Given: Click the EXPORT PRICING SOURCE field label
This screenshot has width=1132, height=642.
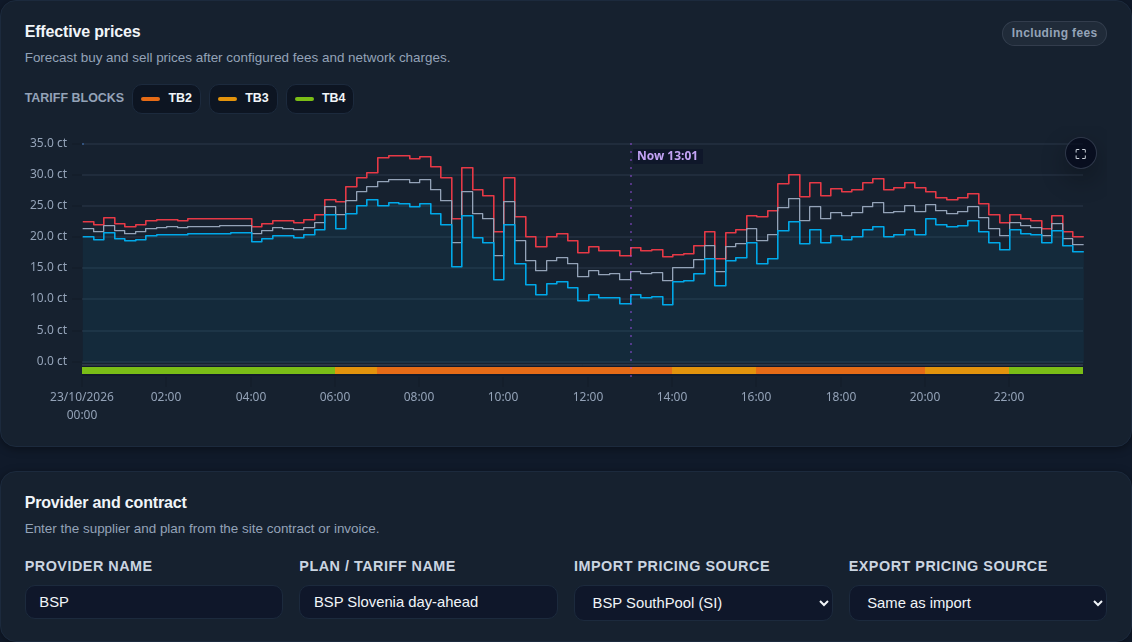Looking at the screenshot, I should coord(948,566).
